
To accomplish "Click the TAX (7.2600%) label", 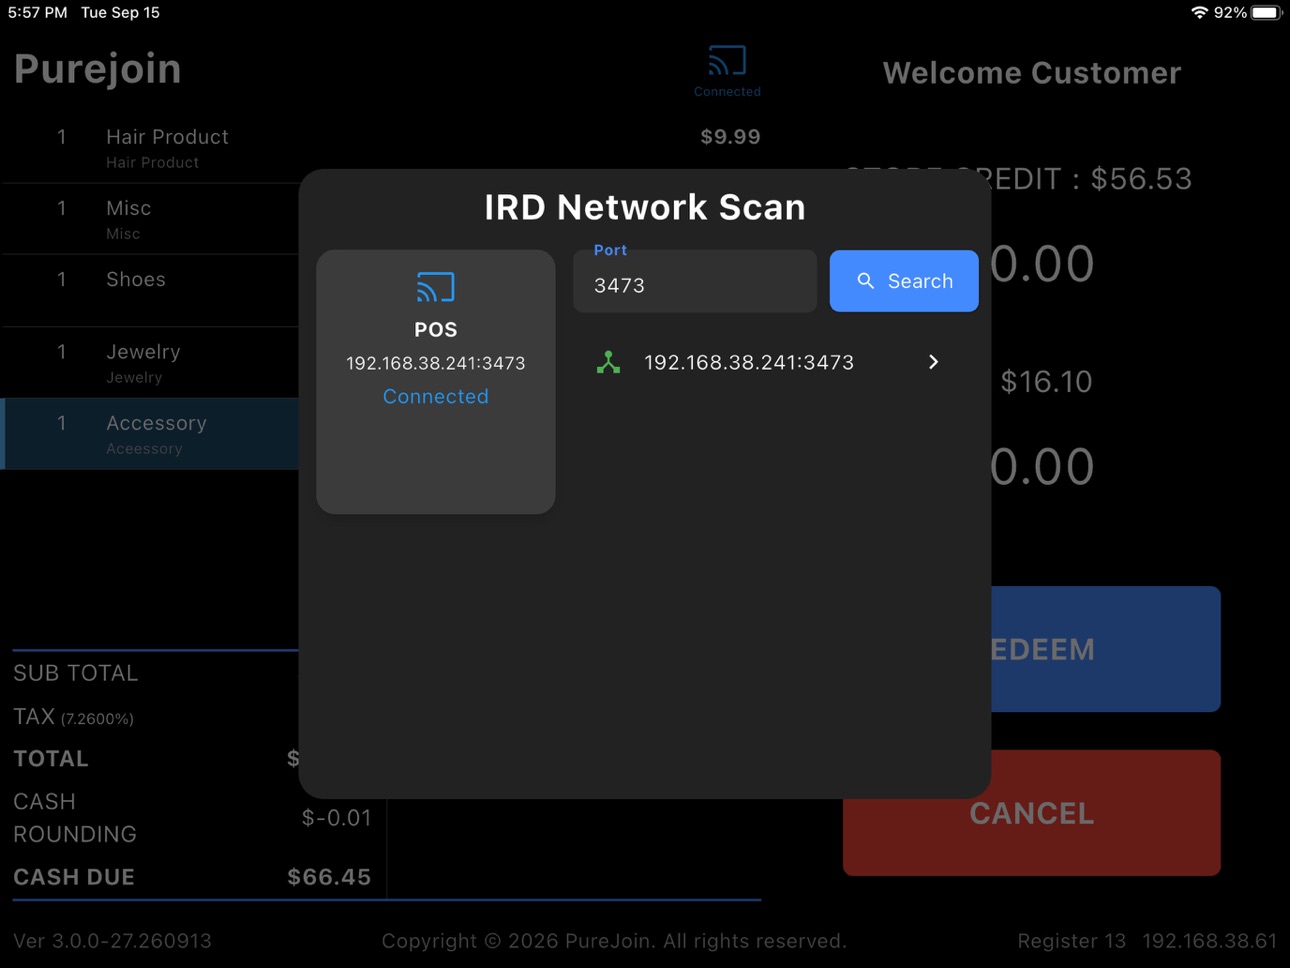I will [x=73, y=717].
